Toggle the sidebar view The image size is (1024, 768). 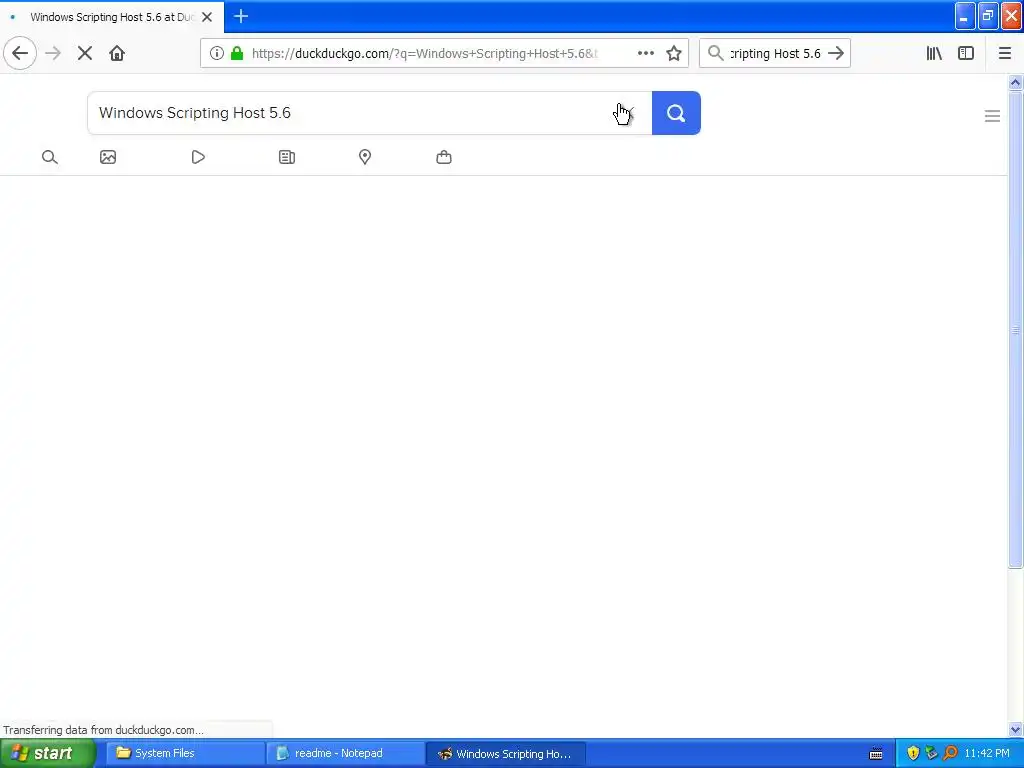point(966,53)
